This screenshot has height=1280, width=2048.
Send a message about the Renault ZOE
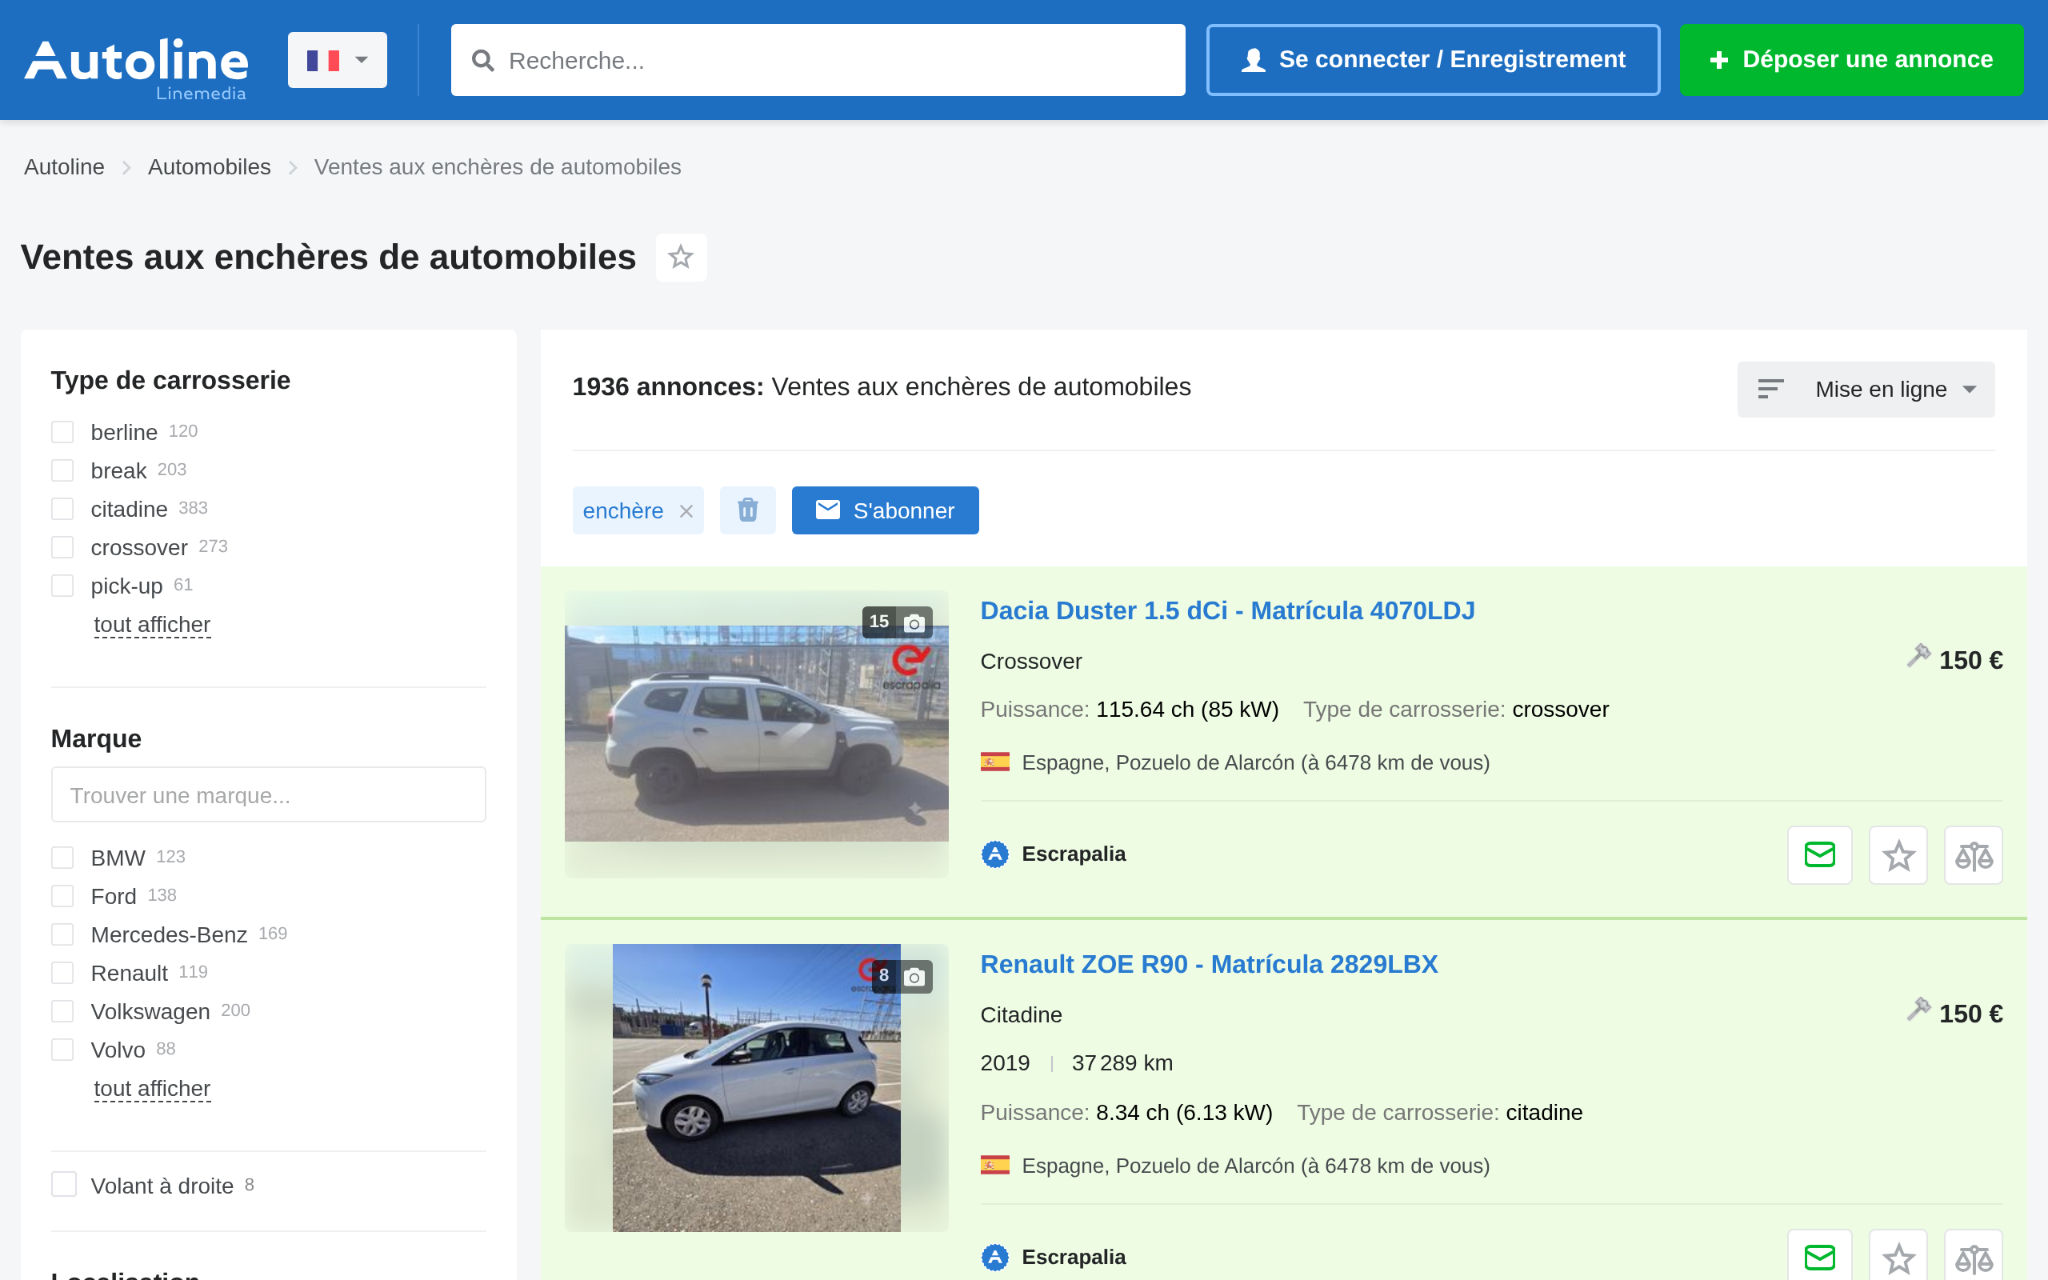pos(1820,1257)
